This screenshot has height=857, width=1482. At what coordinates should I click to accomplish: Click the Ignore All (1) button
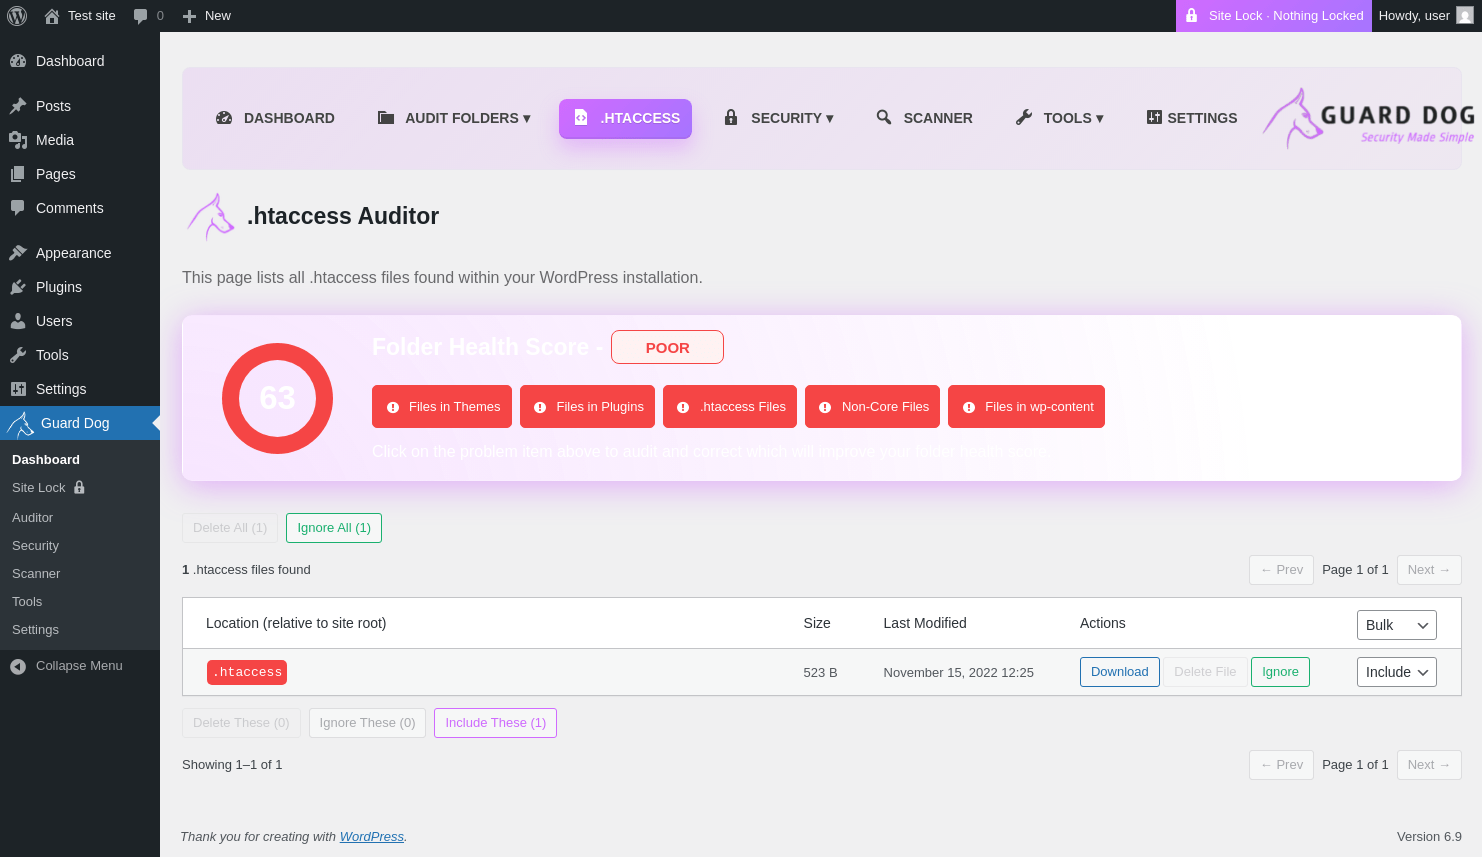334,528
